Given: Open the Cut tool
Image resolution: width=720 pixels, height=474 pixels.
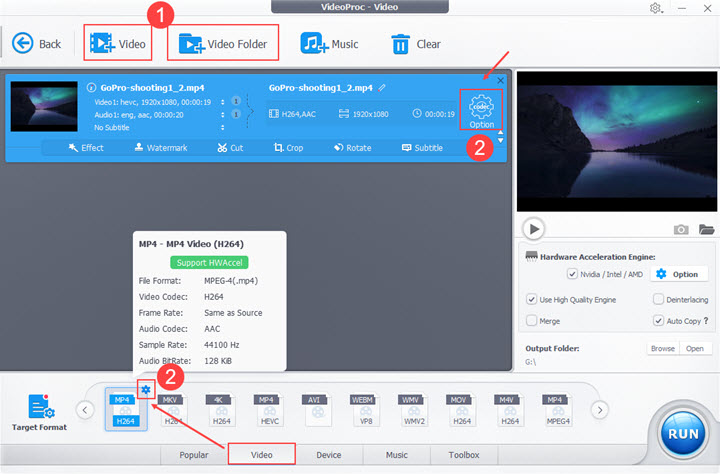Looking at the screenshot, I should point(230,147).
